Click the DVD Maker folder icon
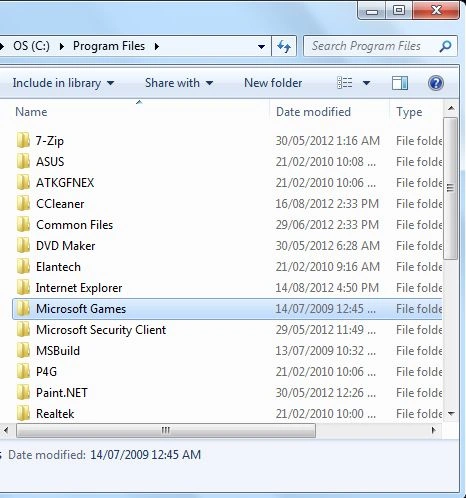The width and height of the screenshot is (466, 498). [23, 245]
